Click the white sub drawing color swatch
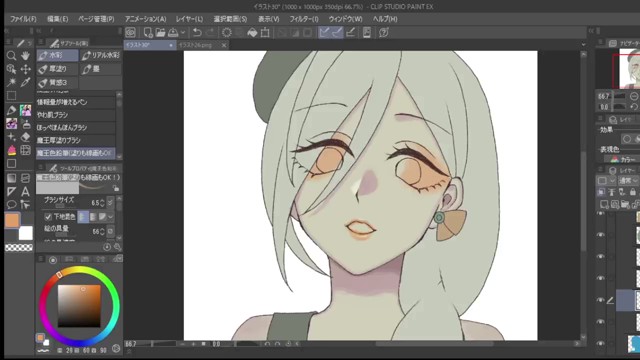The image size is (640, 360). [x=26, y=233]
